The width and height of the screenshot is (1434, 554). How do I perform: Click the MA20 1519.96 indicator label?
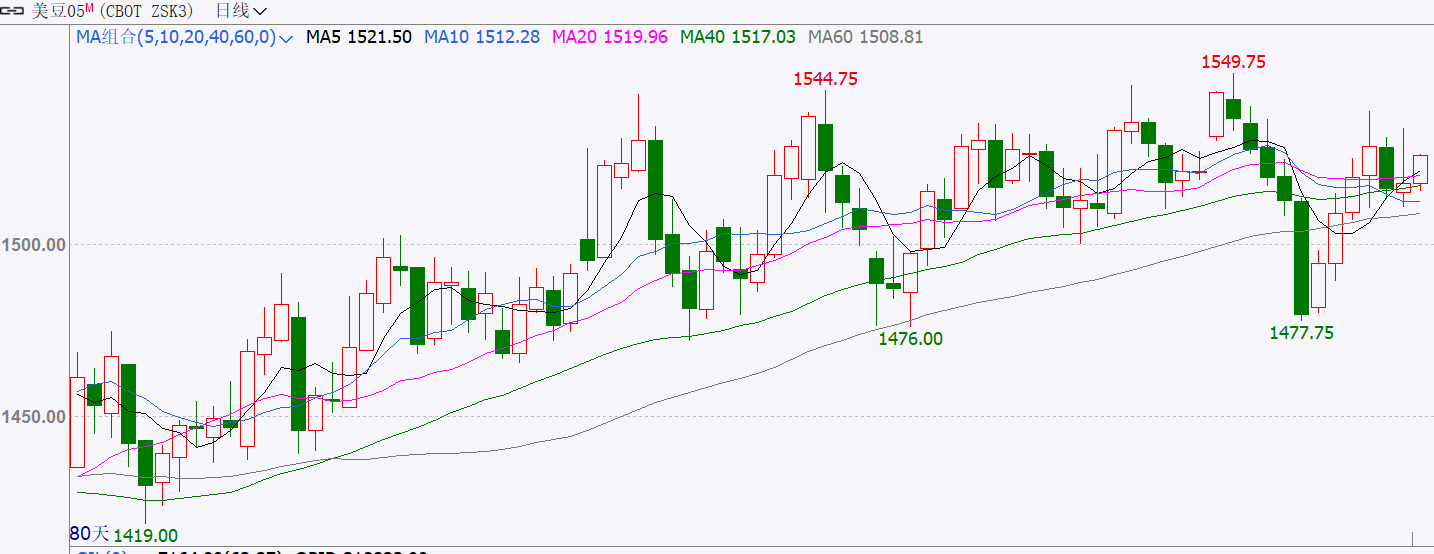click(x=610, y=37)
